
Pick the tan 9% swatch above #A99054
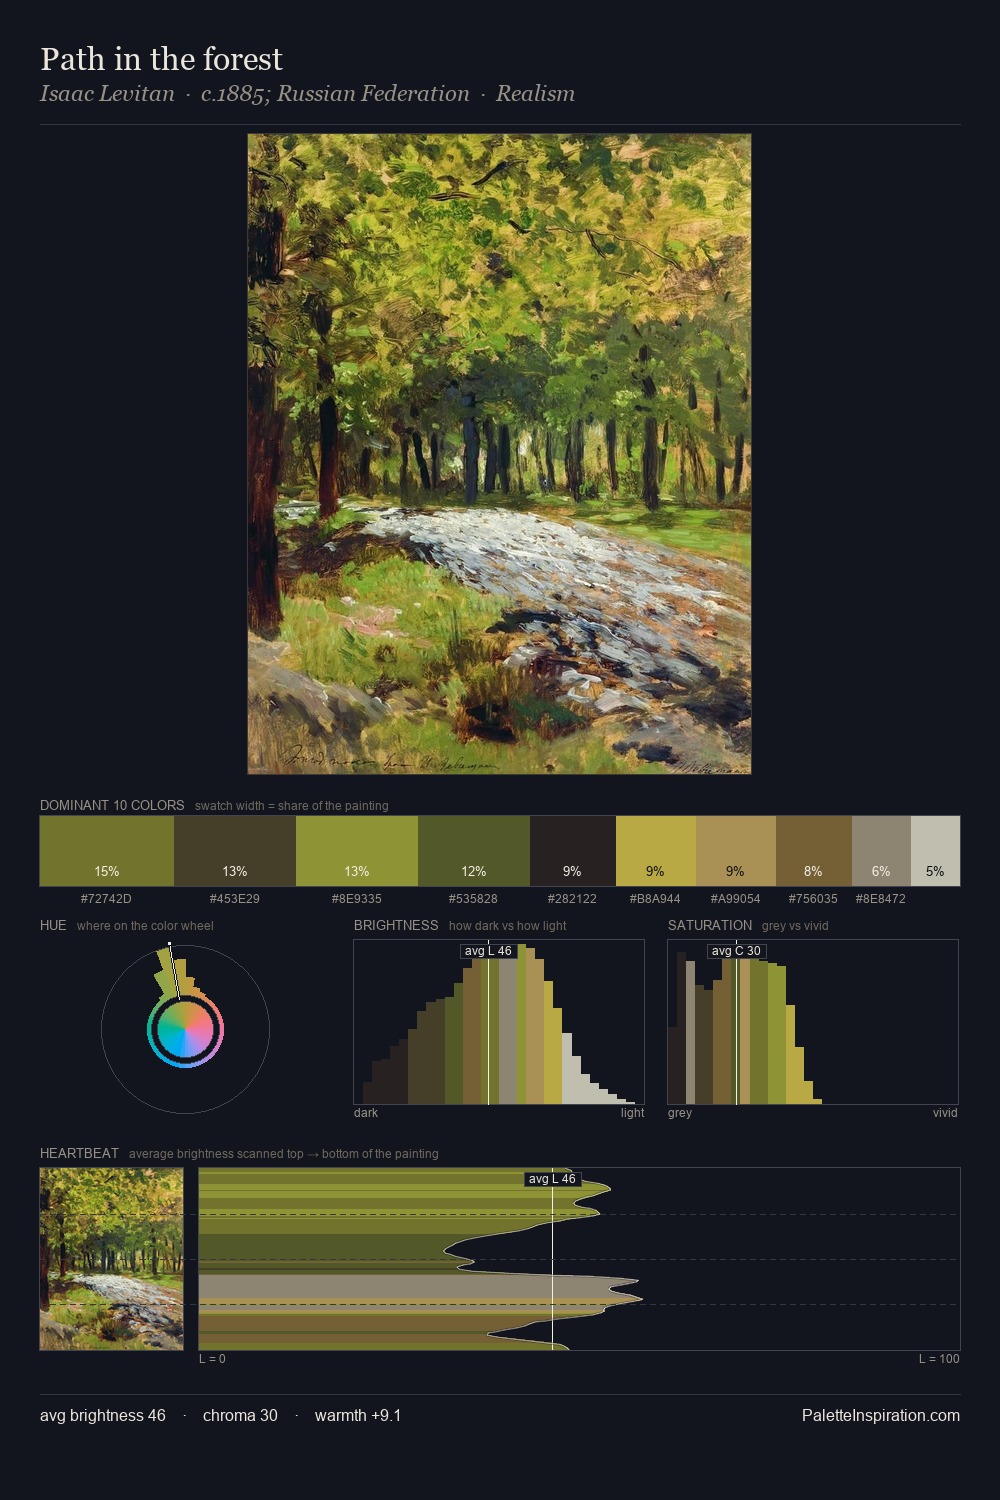[x=736, y=851]
